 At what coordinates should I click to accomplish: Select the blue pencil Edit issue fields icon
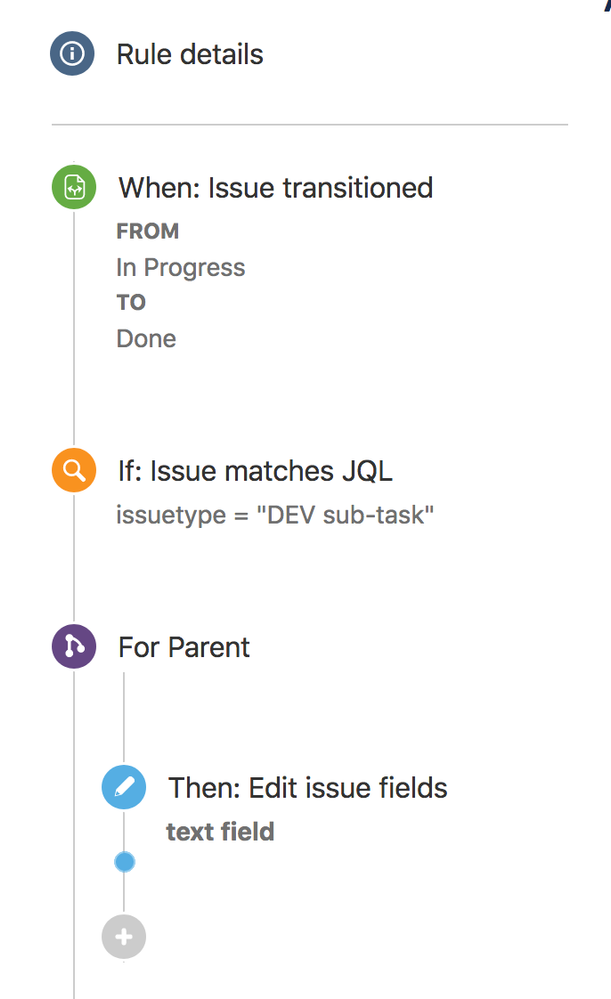pos(123,787)
